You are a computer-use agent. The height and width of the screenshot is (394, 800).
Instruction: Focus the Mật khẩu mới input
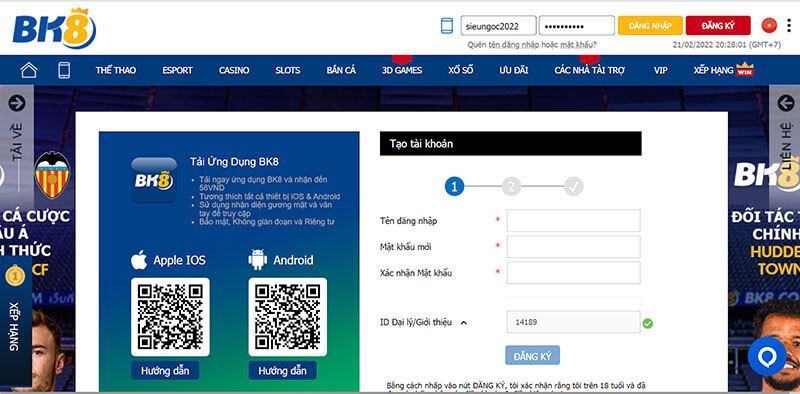click(x=573, y=247)
